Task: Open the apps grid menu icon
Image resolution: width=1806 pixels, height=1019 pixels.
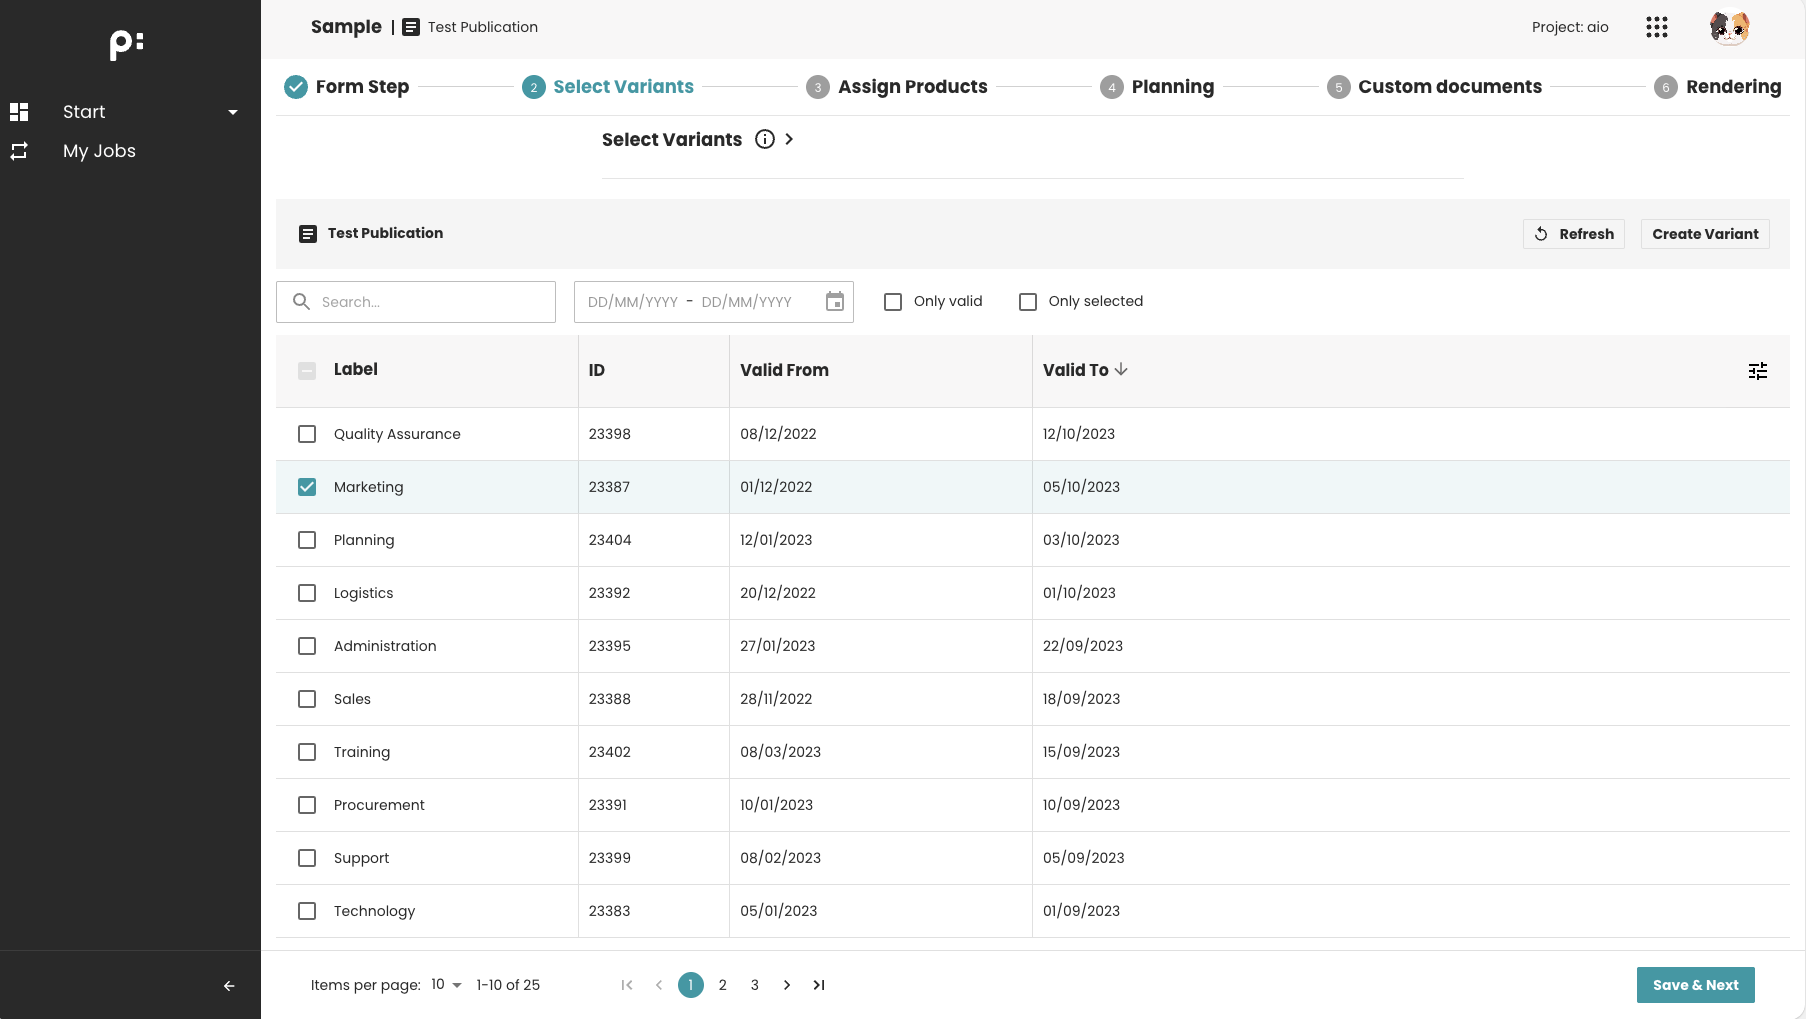Action: coord(1656,27)
